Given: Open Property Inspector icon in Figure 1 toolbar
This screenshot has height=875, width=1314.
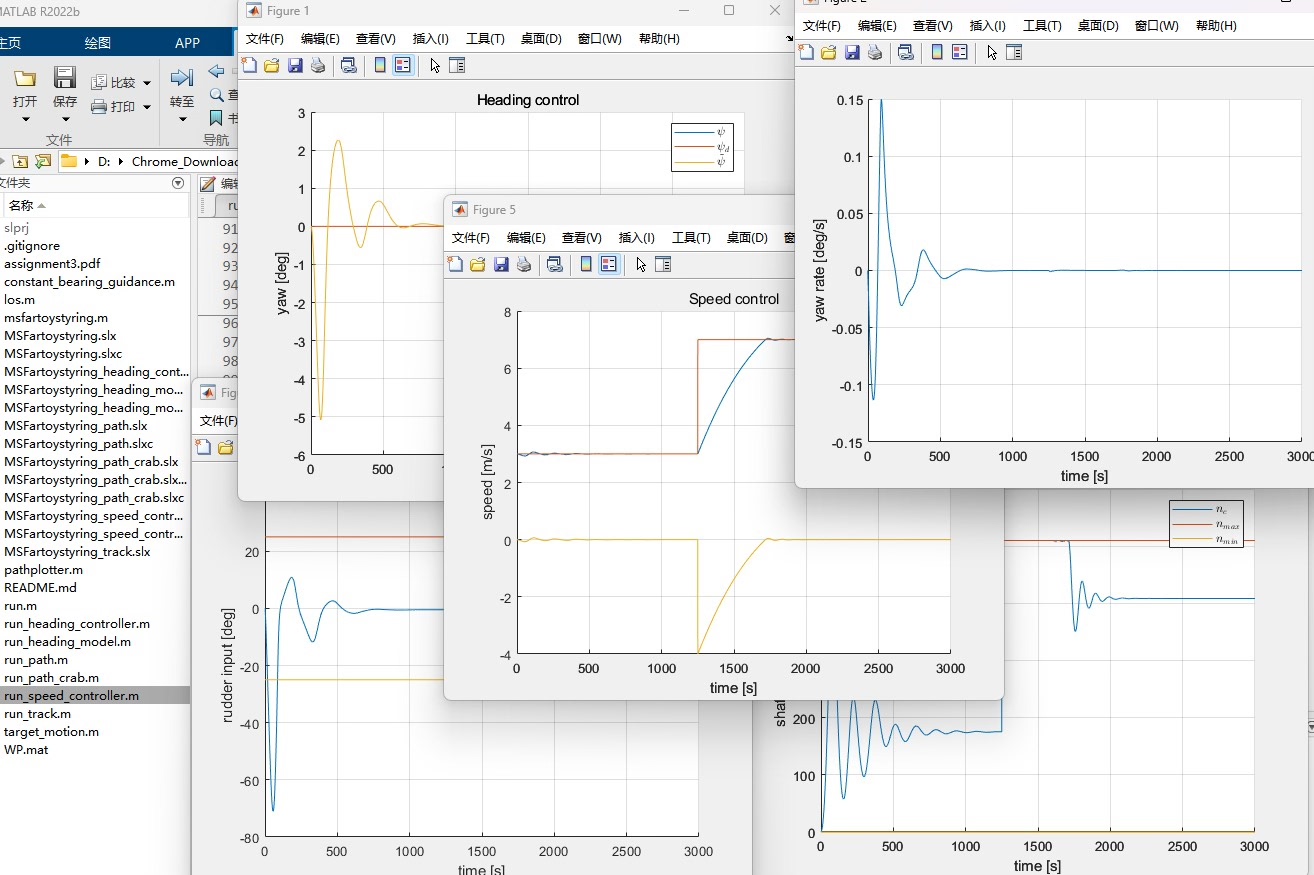Looking at the screenshot, I should (457, 66).
